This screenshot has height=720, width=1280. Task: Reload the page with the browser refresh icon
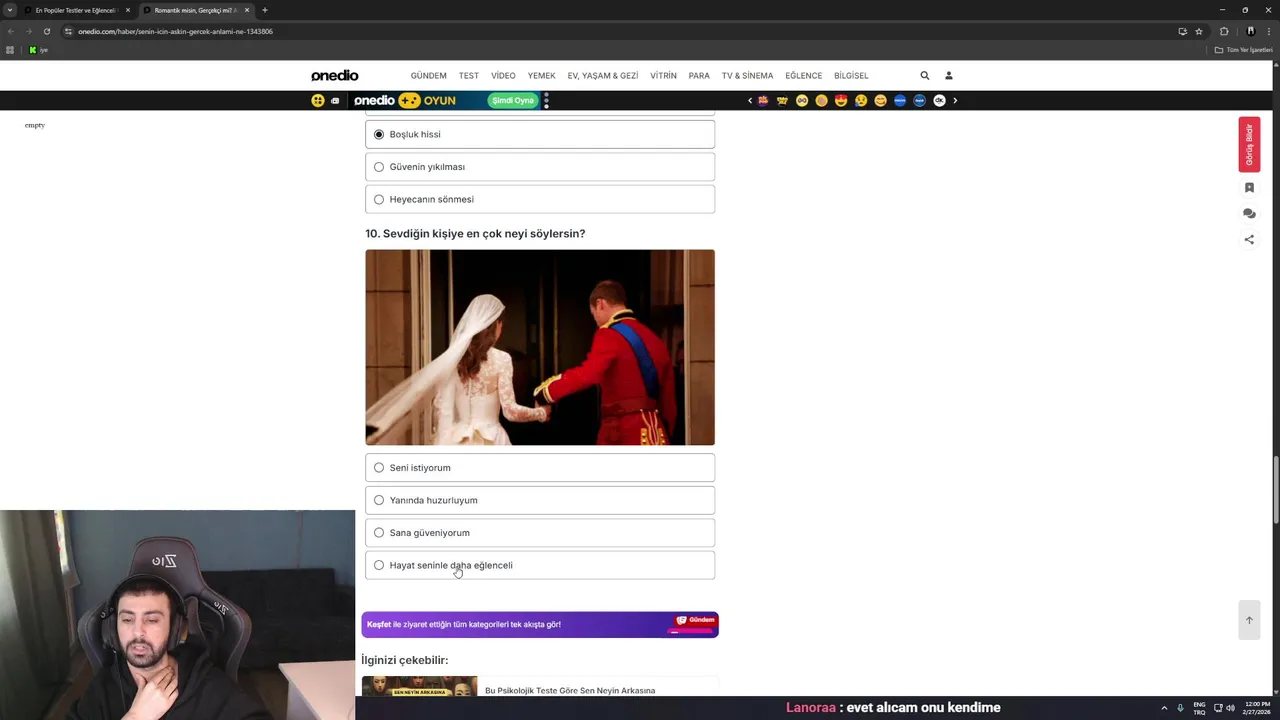46,31
